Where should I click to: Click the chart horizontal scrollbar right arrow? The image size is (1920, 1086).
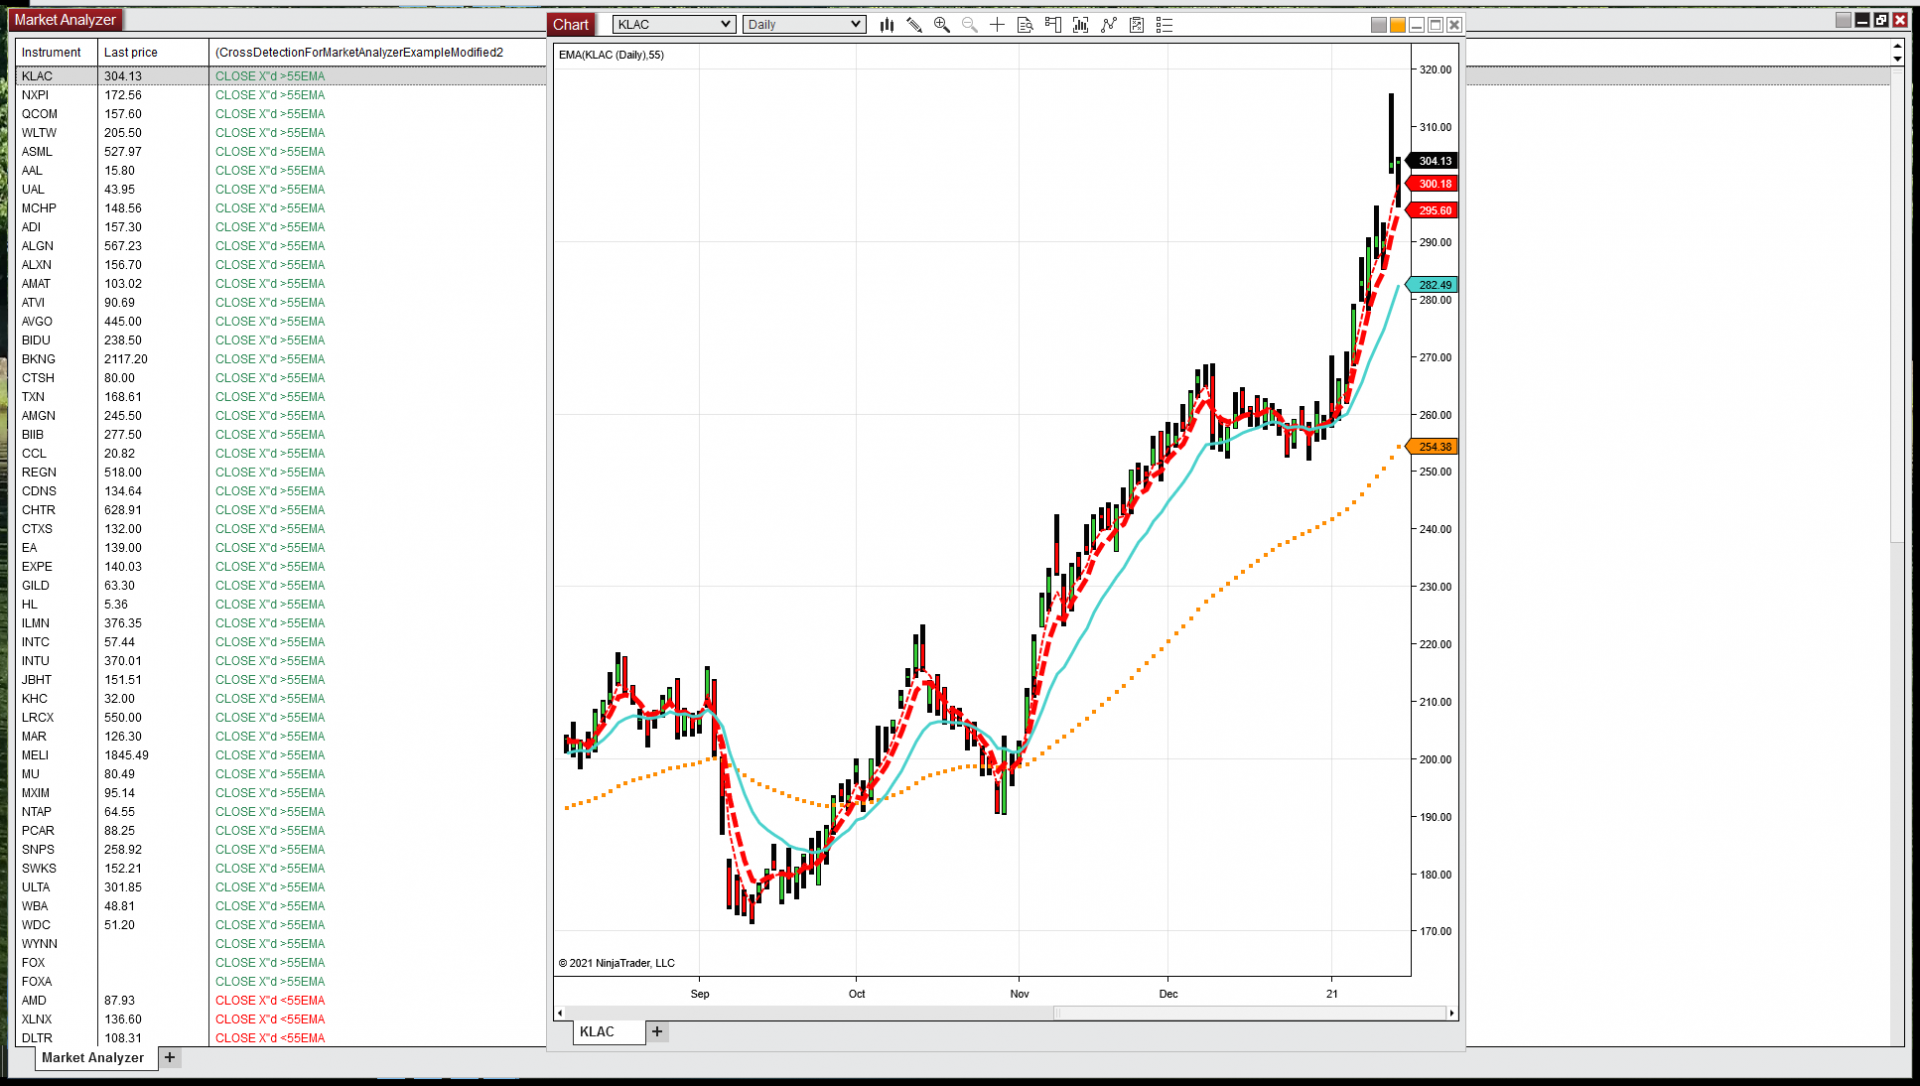click(x=1451, y=1013)
